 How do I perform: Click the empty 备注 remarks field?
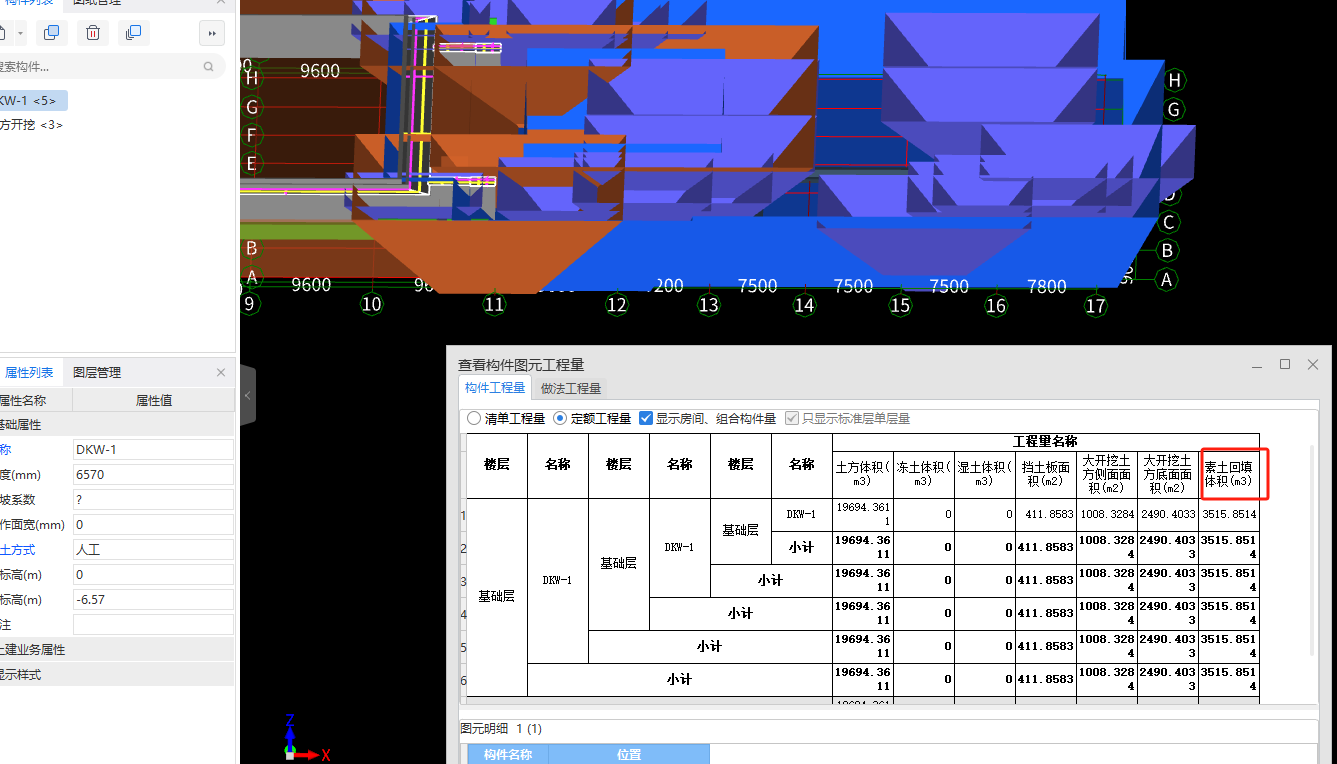point(153,624)
